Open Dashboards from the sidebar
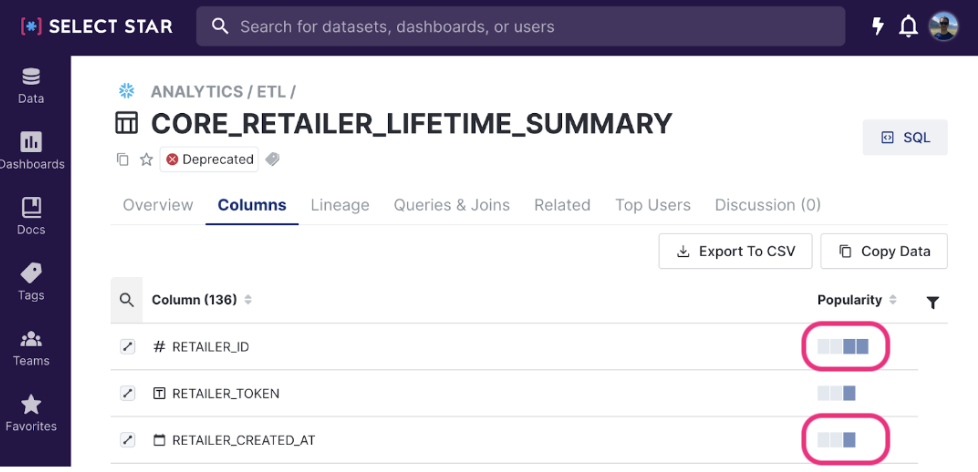This screenshot has width=978, height=472. 31,151
